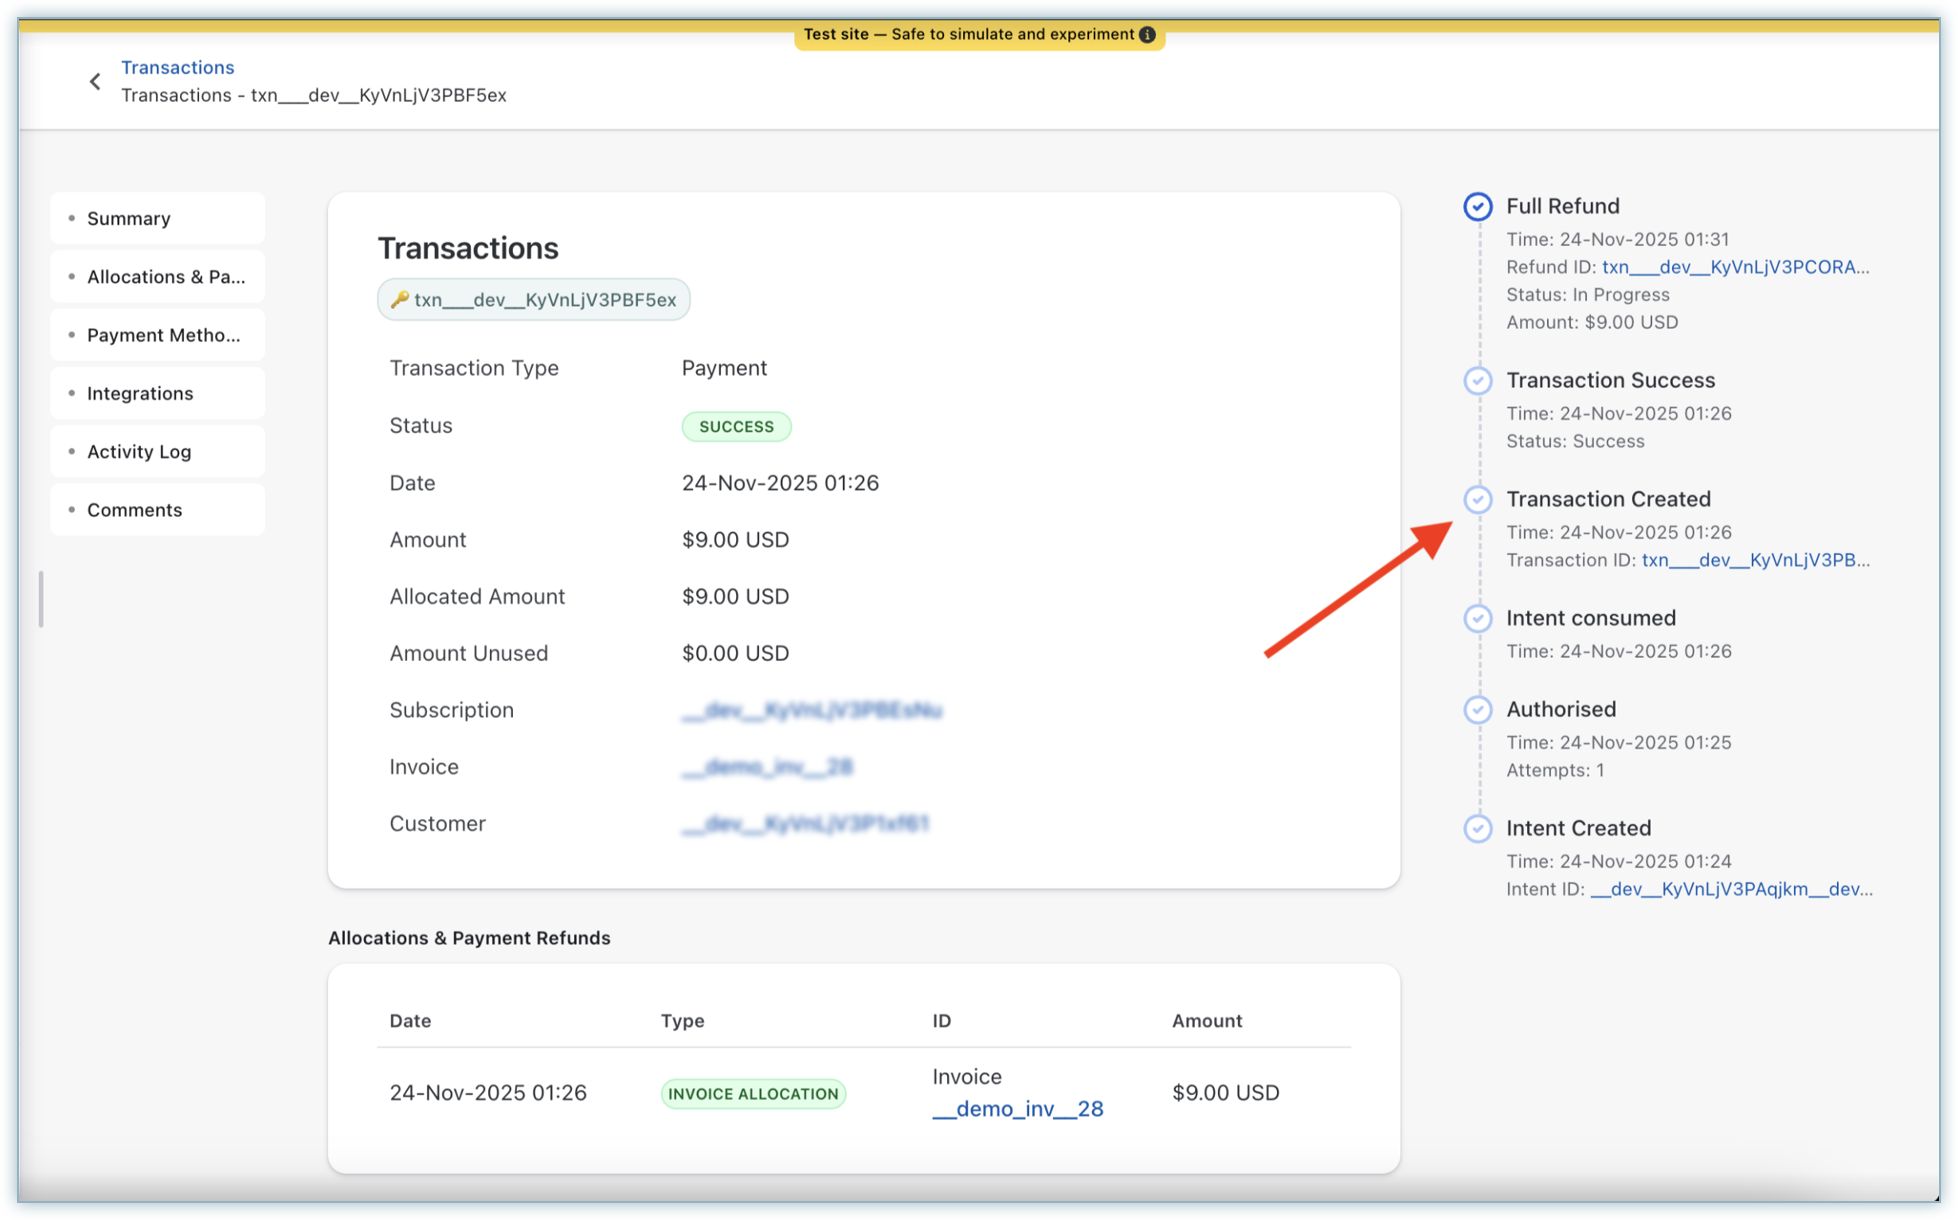Click the Transaction Created timeline check icon
Screen dimensions: 1958x1220
point(1477,499)
